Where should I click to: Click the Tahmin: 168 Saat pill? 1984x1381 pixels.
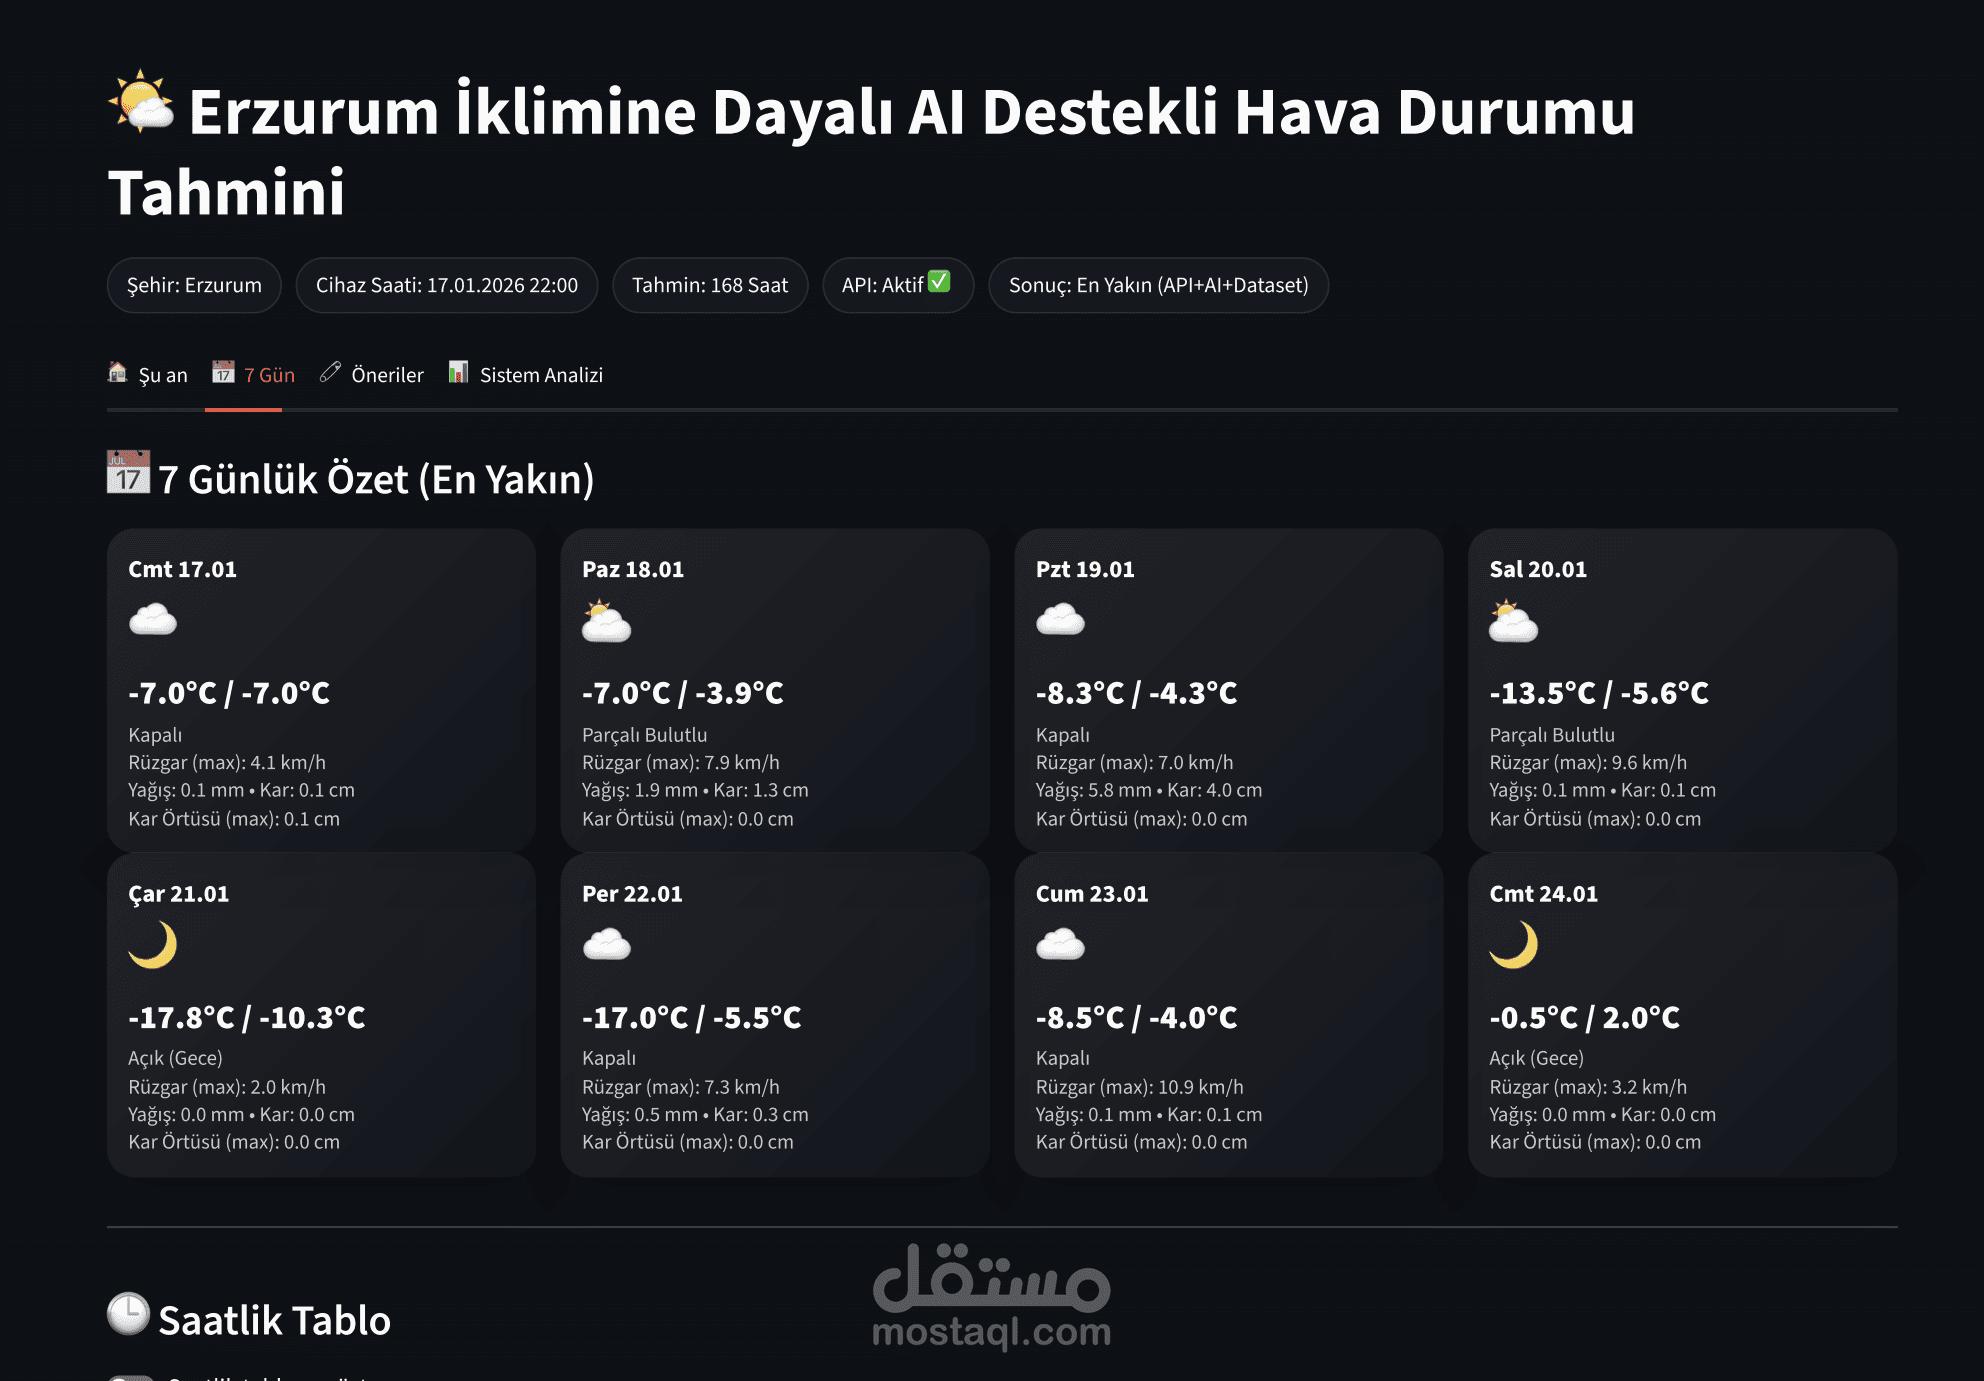tap(709, 286)
